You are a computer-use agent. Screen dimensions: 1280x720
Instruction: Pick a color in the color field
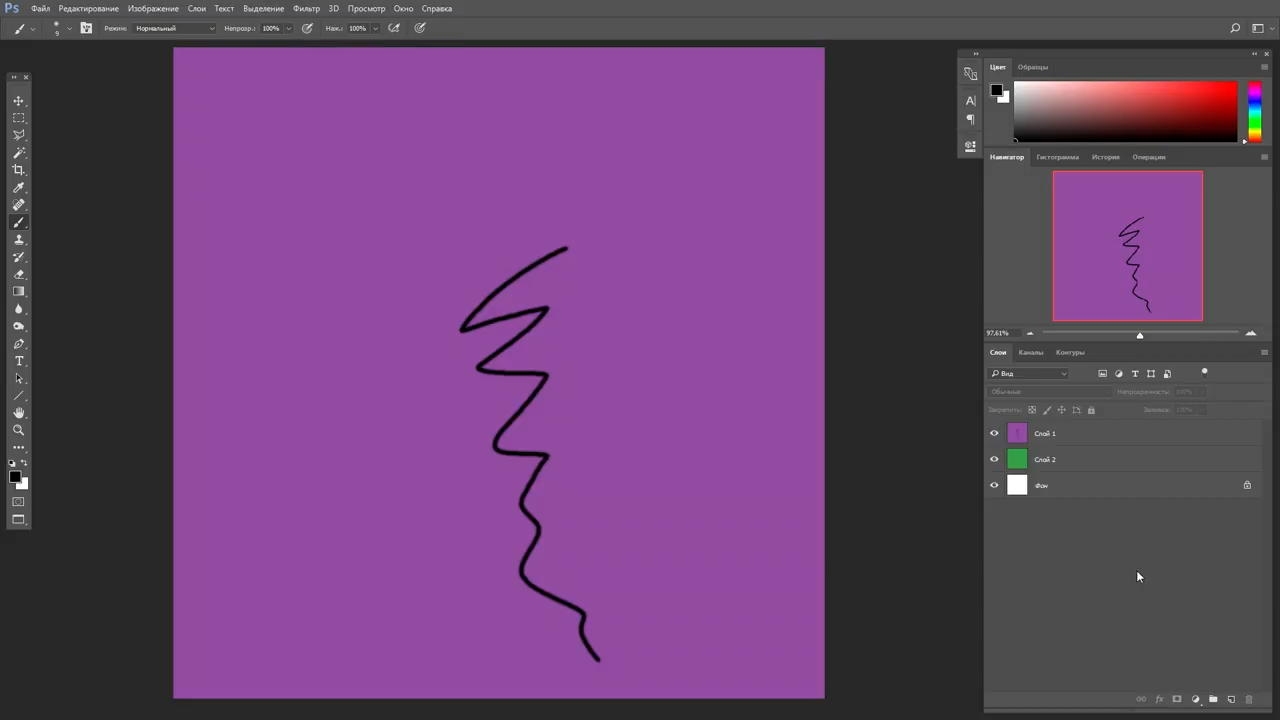[x=1126, y=112]
